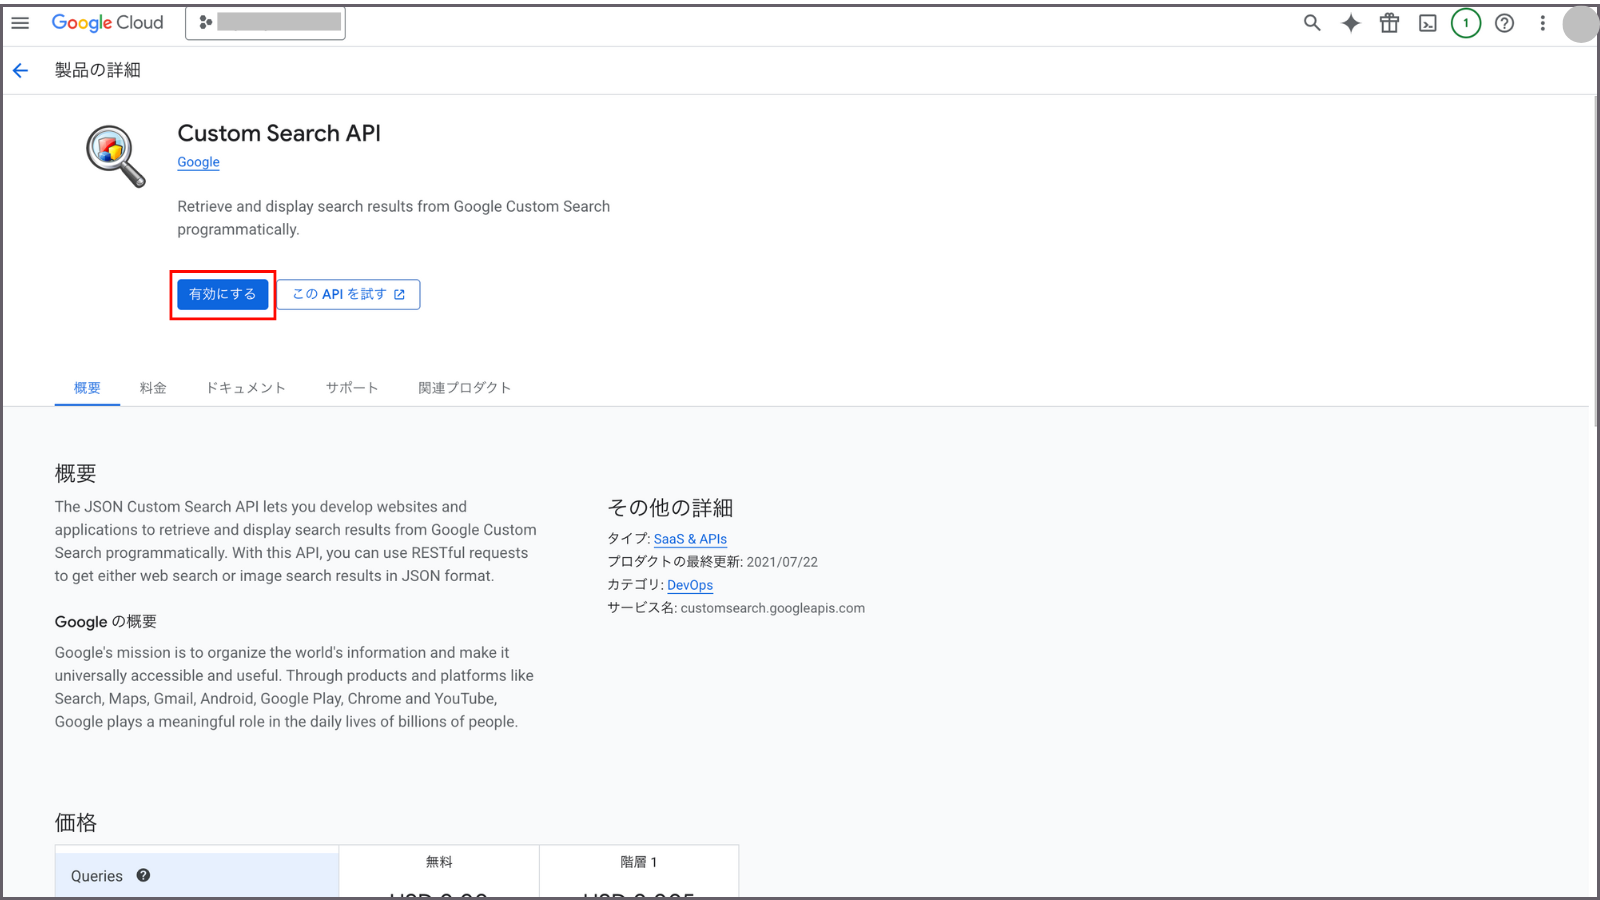The height and width of the screenshot is (900, 1600).
Task: Follow the SaaS & APIs link
Action: (690, 539)
